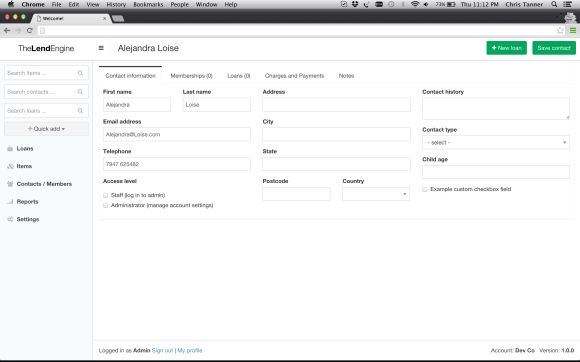Bookmark page with the star icon

560,30
